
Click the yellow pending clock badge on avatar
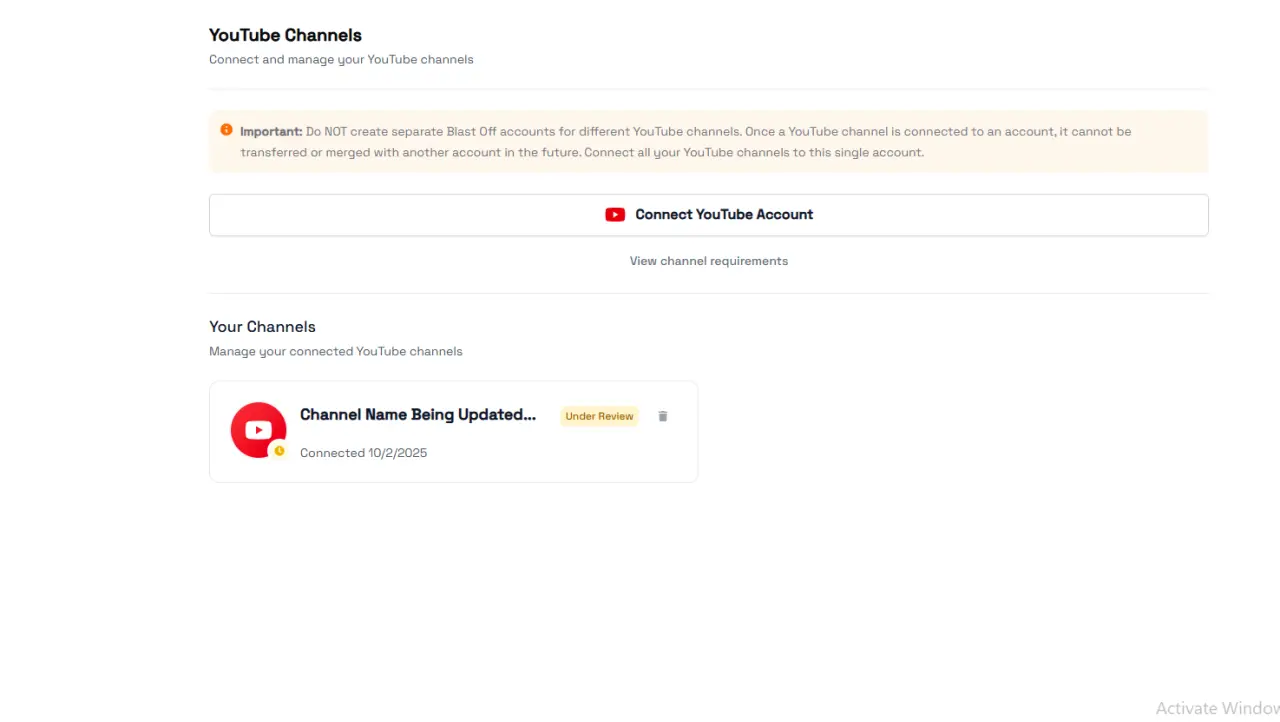[x=279, y=451]
